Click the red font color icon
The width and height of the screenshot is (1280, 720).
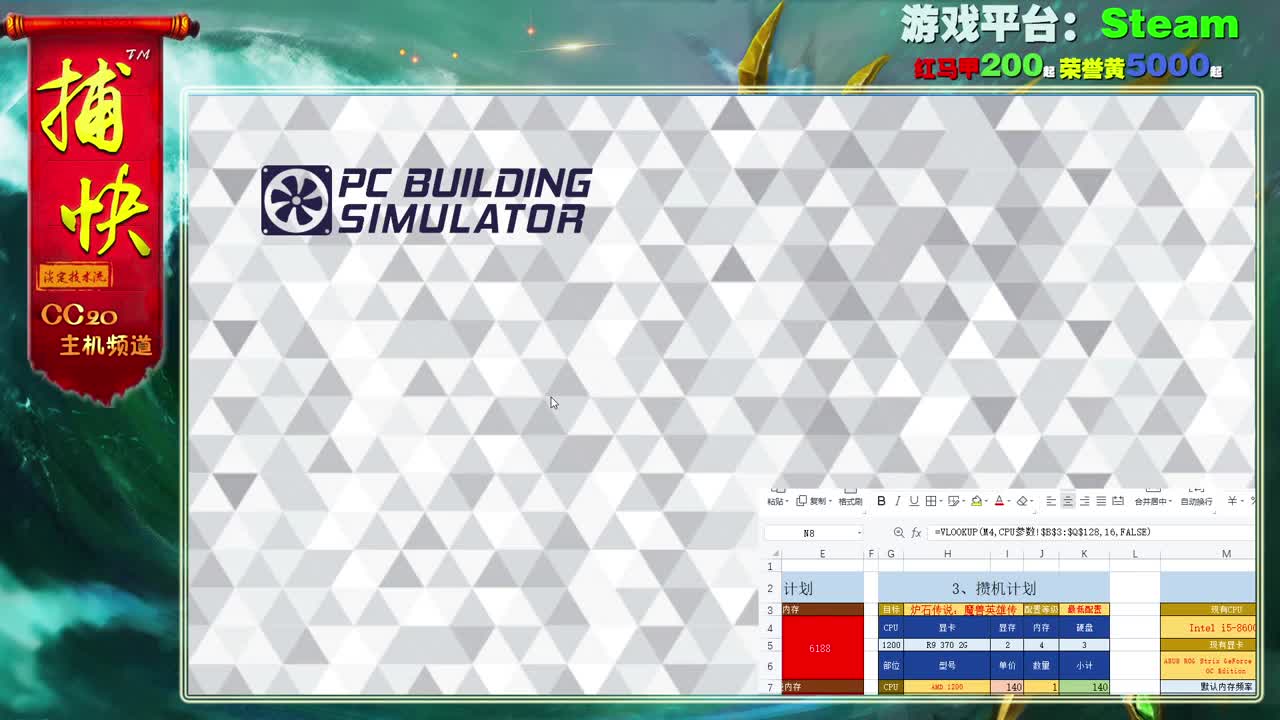[x=999, y=501]
